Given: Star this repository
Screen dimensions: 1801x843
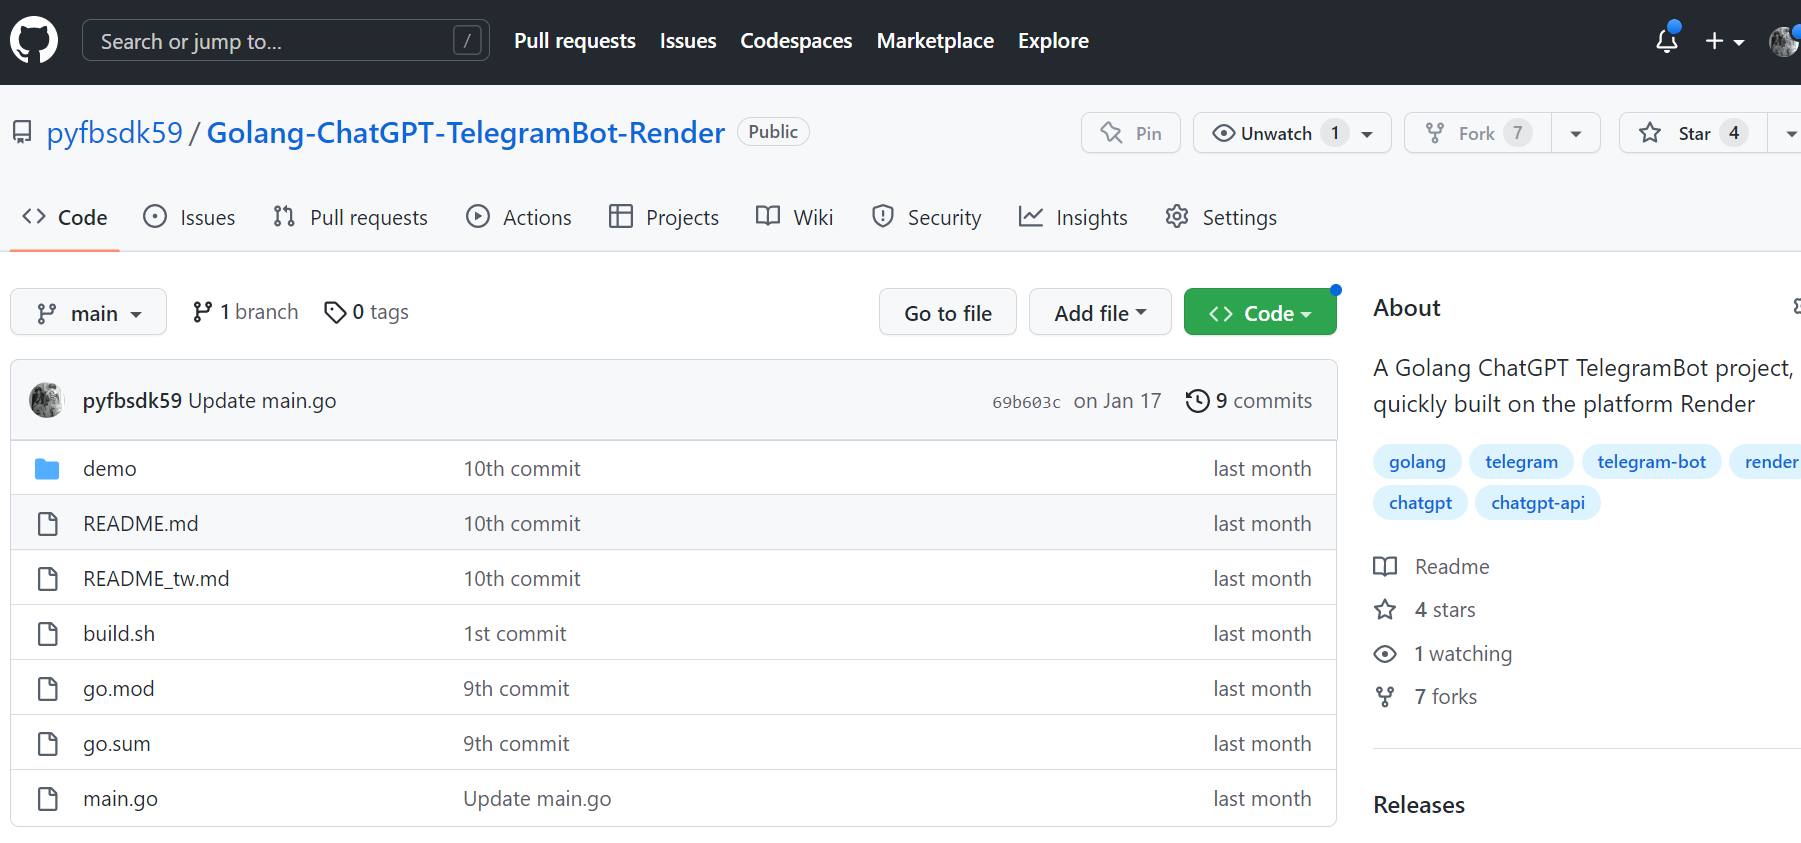Looking at the screenshot, I should (1693, 133).
